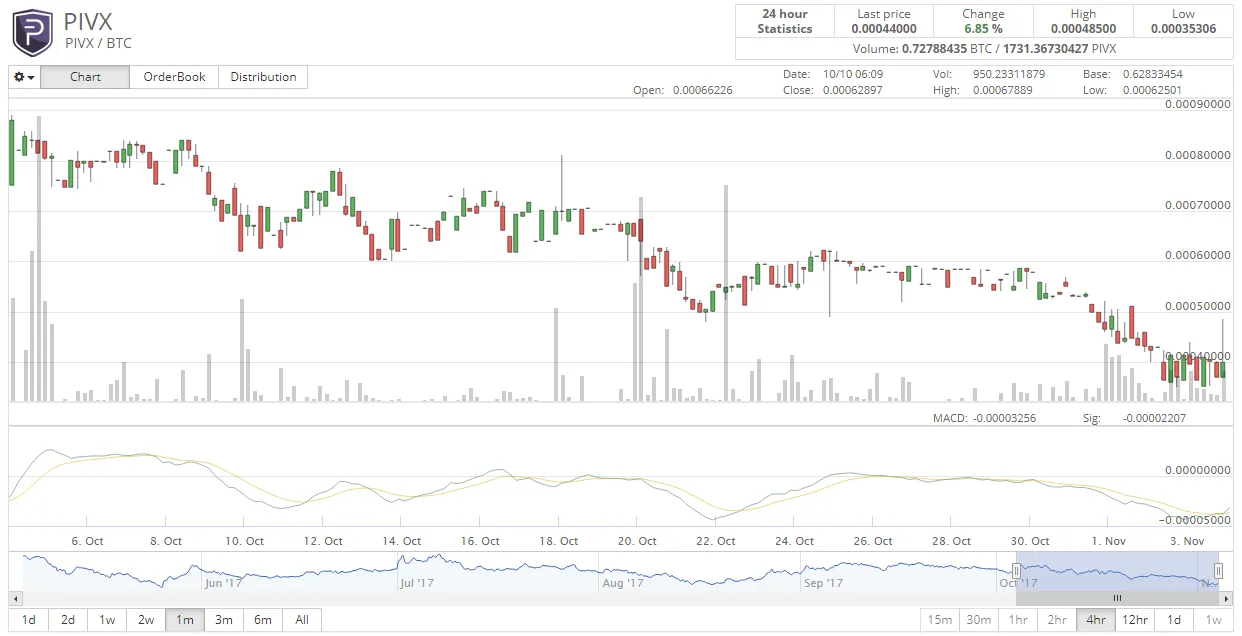The width and height of the screenshot is (1242, 636).
Task: Click the Close 0.00062897 readout
Action: (x=833, y=90)
